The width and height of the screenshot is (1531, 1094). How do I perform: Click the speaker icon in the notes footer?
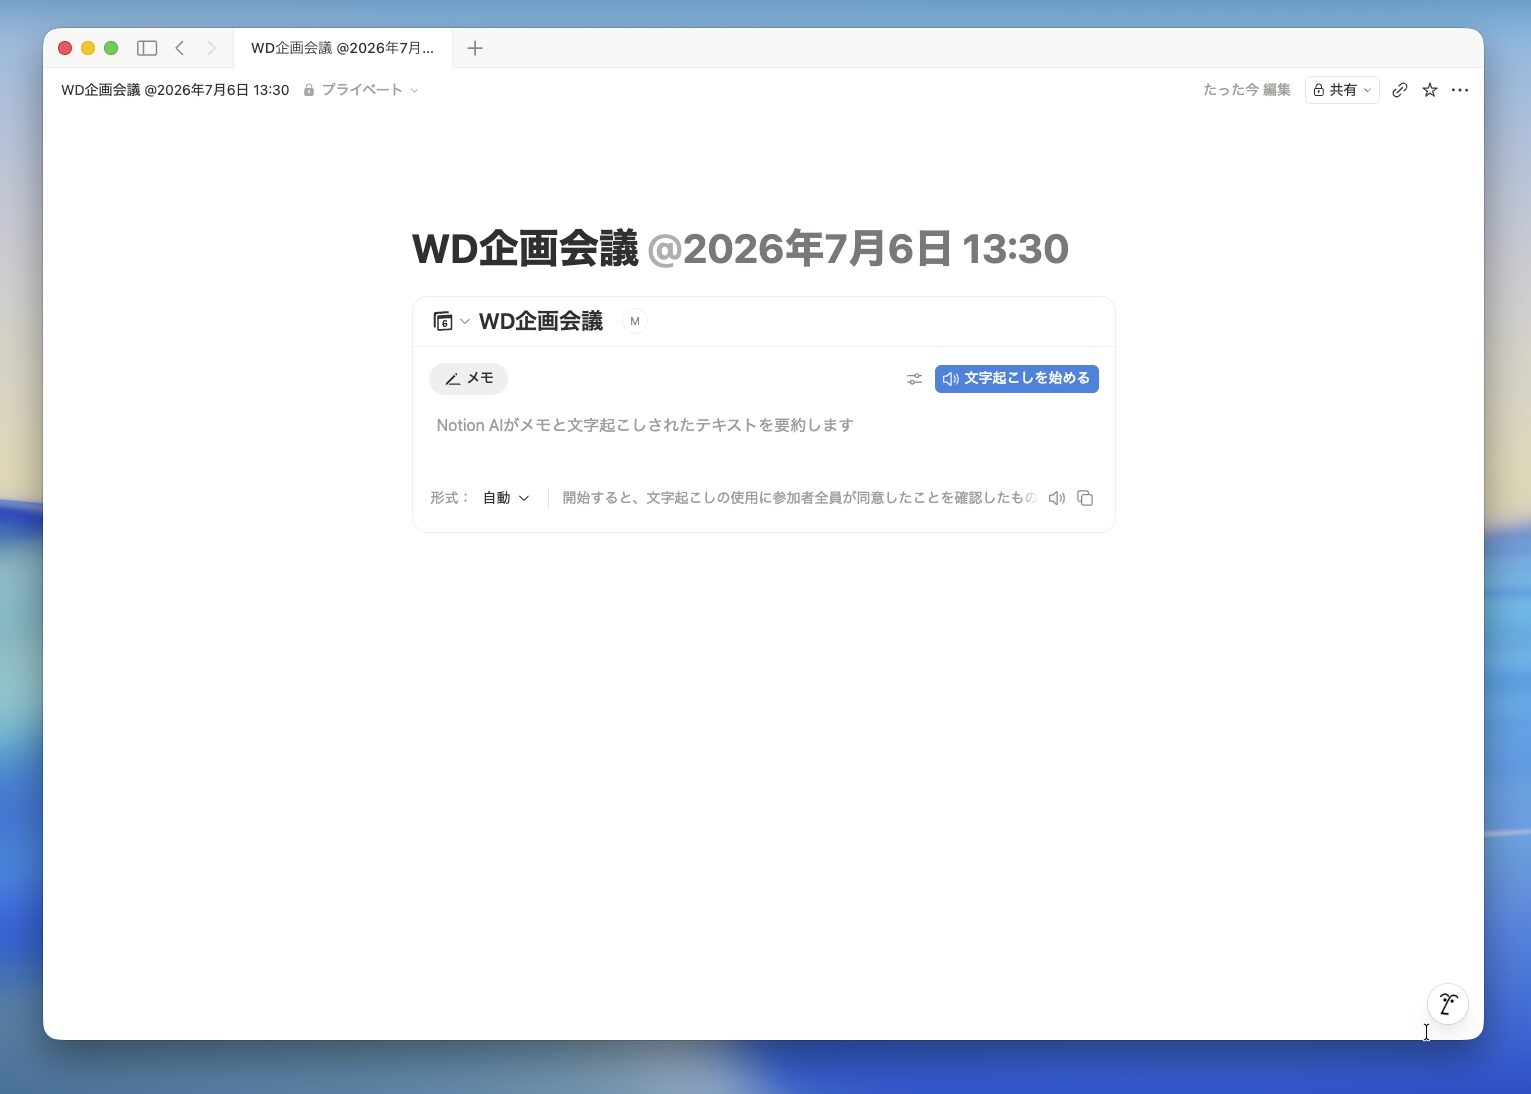1057,498
